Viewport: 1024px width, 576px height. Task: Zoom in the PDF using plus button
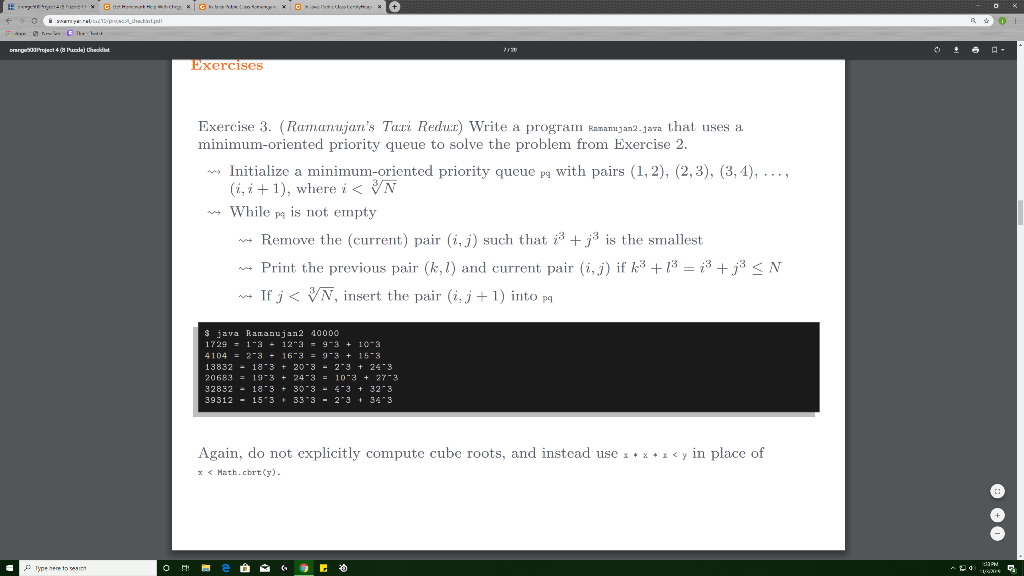coord(997,515)
